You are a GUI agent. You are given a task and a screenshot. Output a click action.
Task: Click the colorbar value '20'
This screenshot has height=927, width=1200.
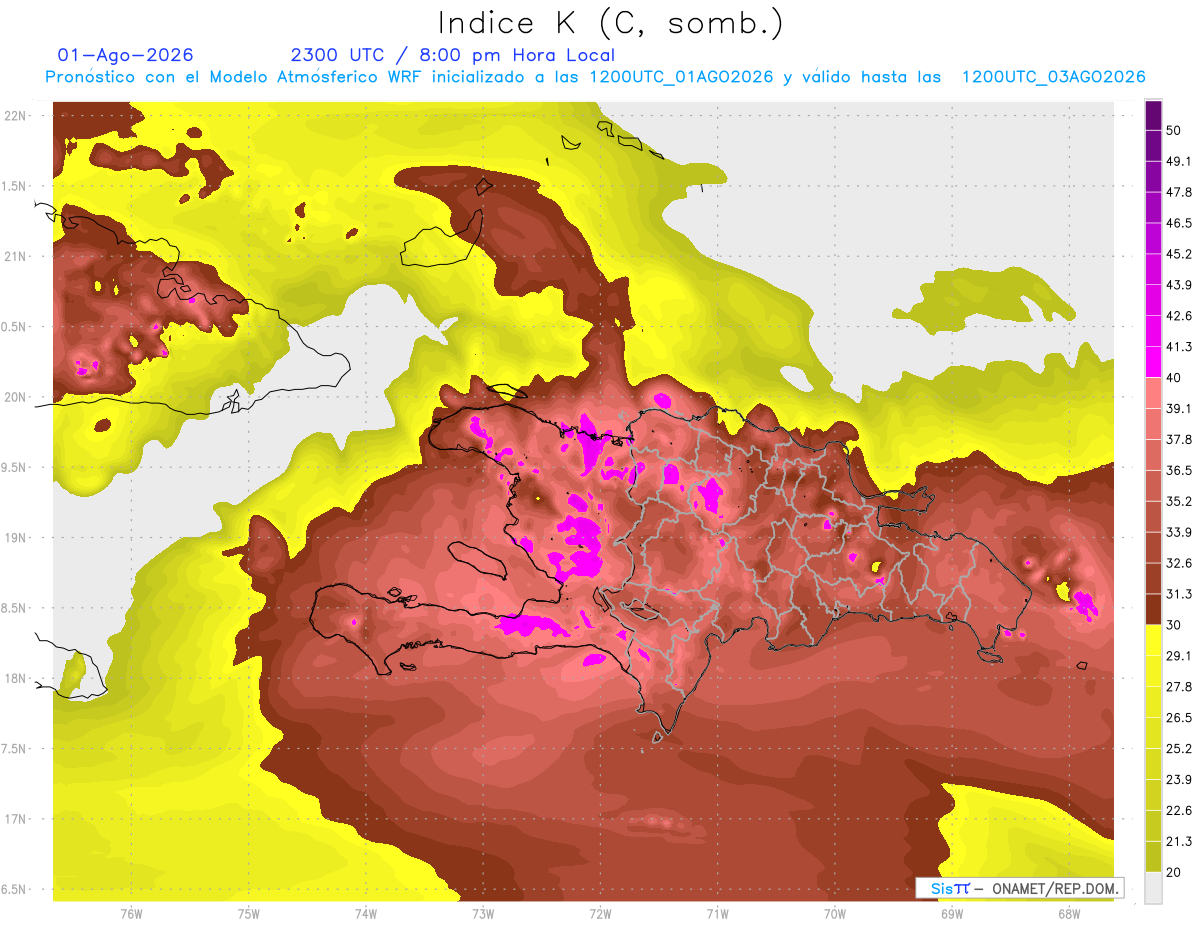click(1174, 872)
